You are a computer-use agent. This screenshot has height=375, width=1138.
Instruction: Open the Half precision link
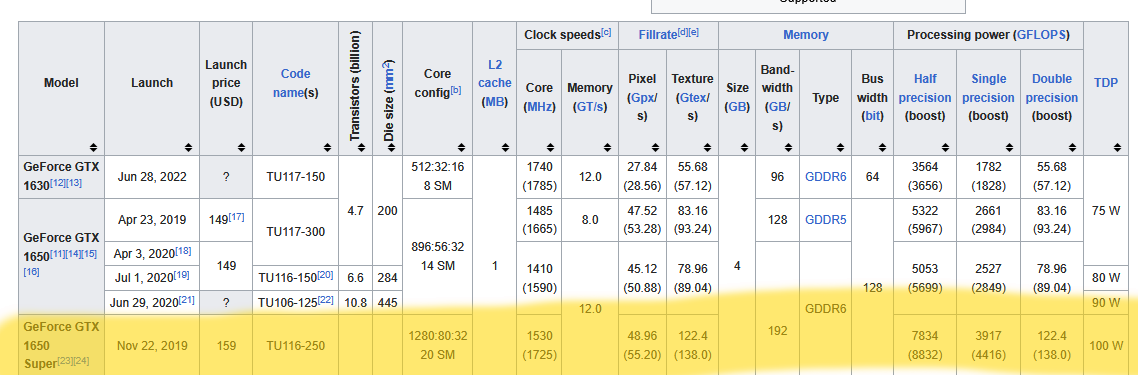(x=925, y=88)
